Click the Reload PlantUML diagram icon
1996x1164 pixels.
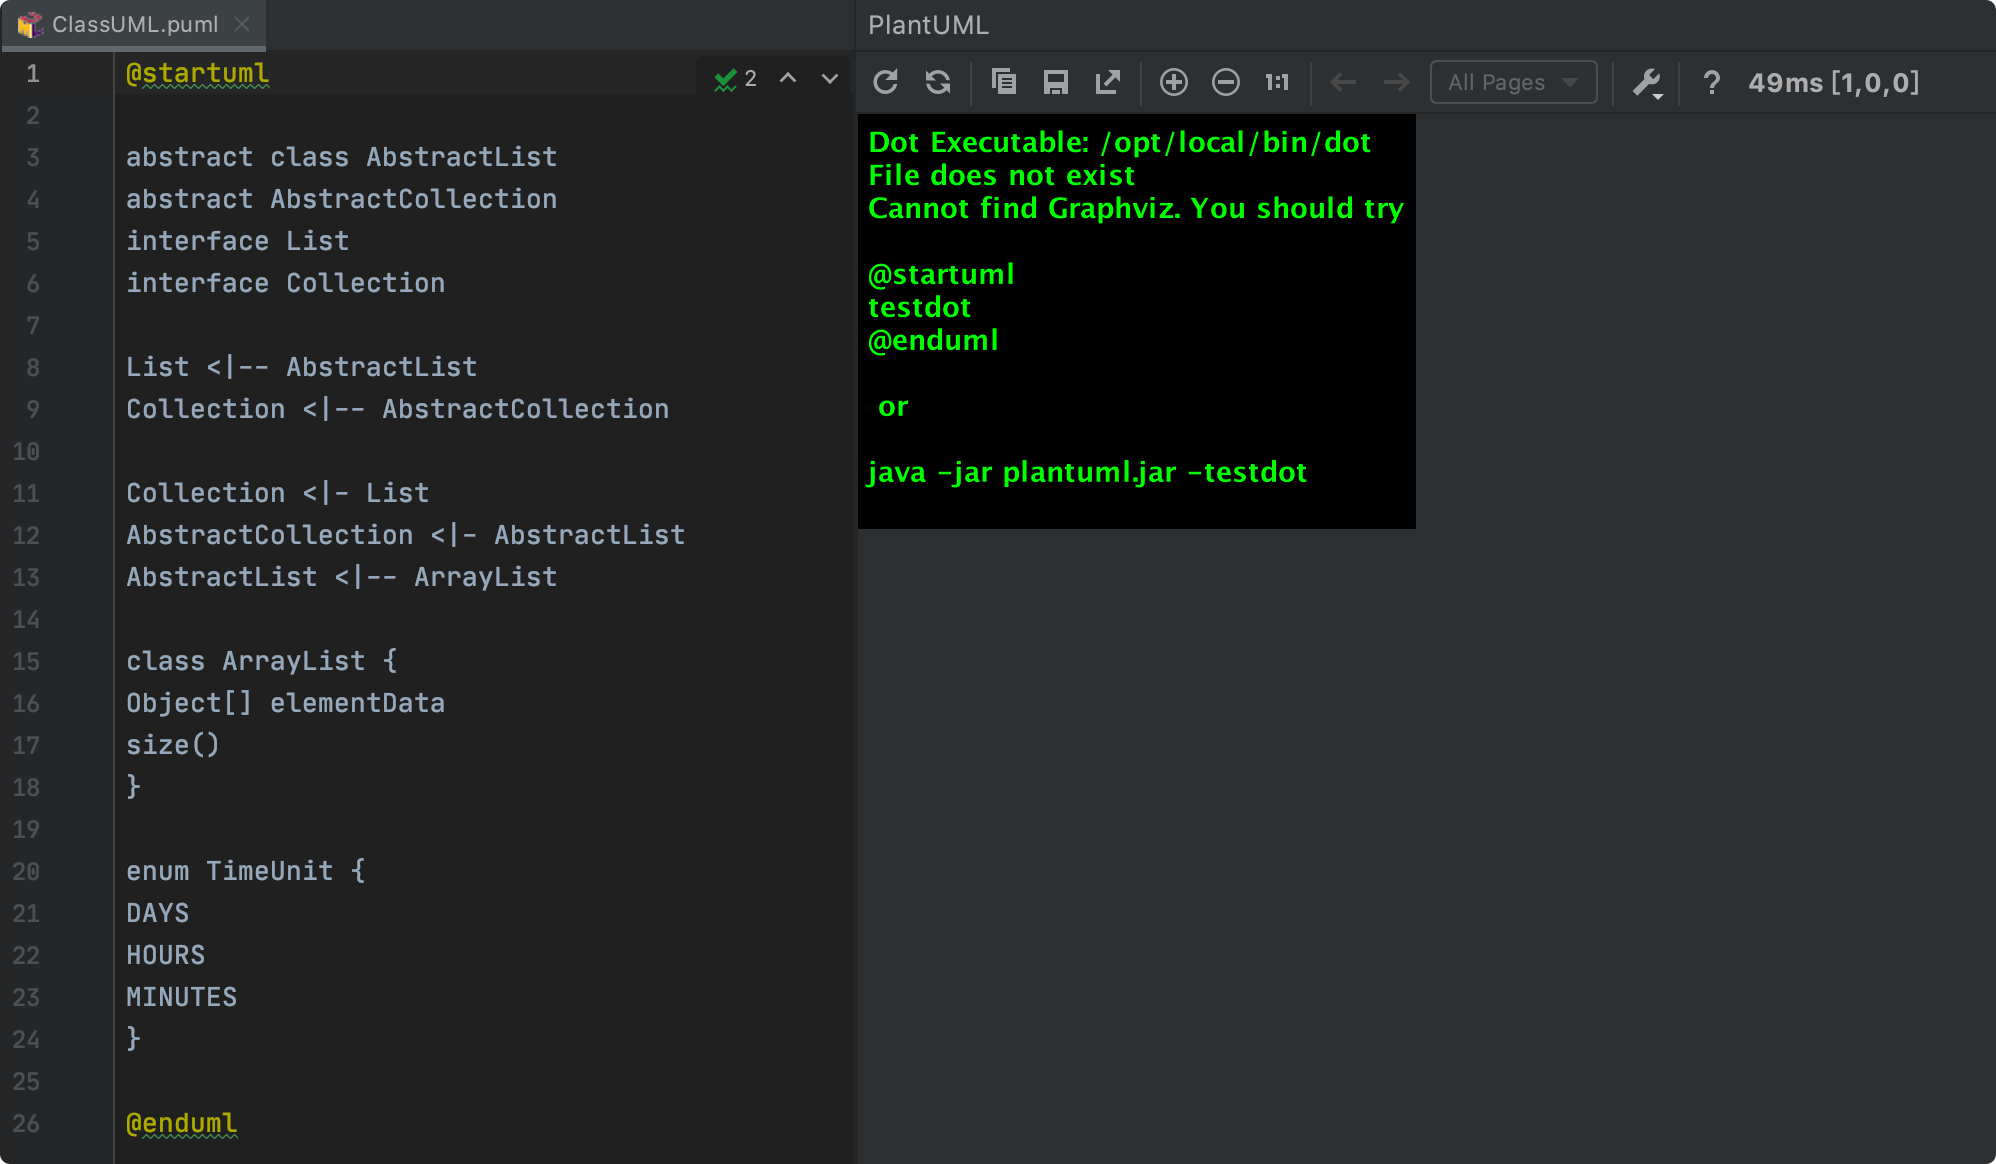(x=885, y=82)
